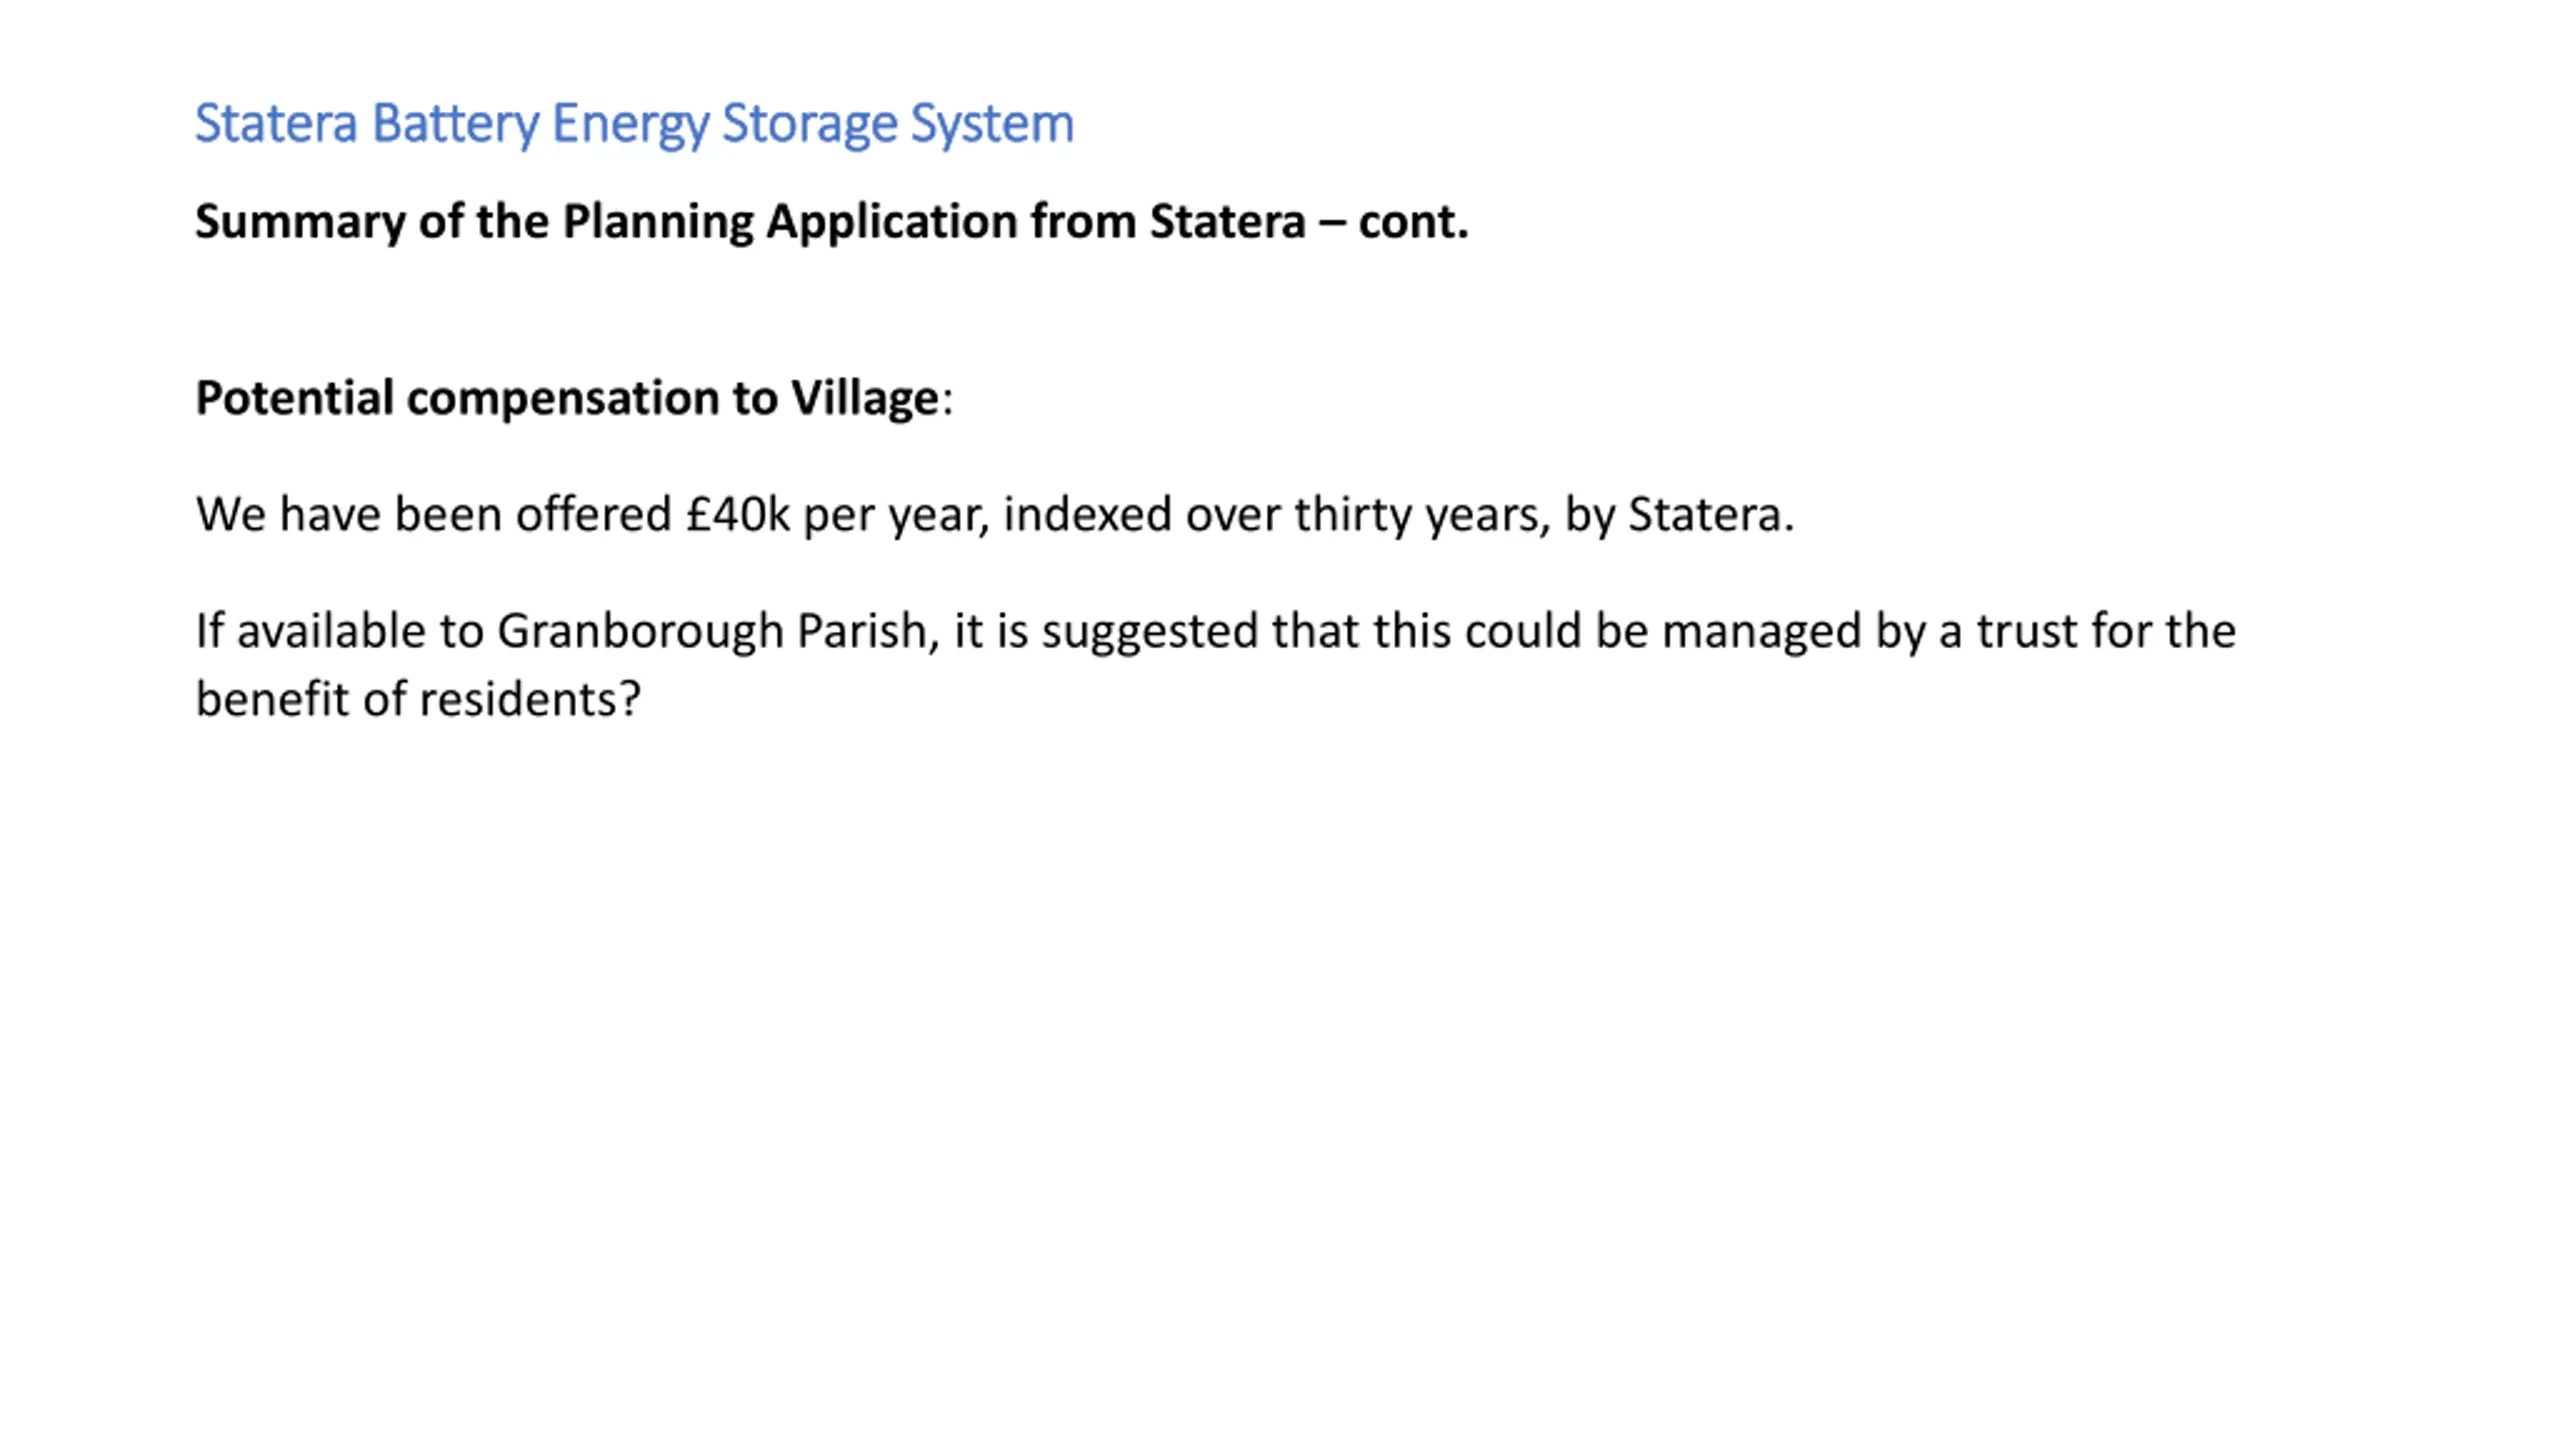Image resolution: width=2560 pixels, height=1440 pixels.
Task: Click the word cont. in the subtitle
Action: (1413, 222)
